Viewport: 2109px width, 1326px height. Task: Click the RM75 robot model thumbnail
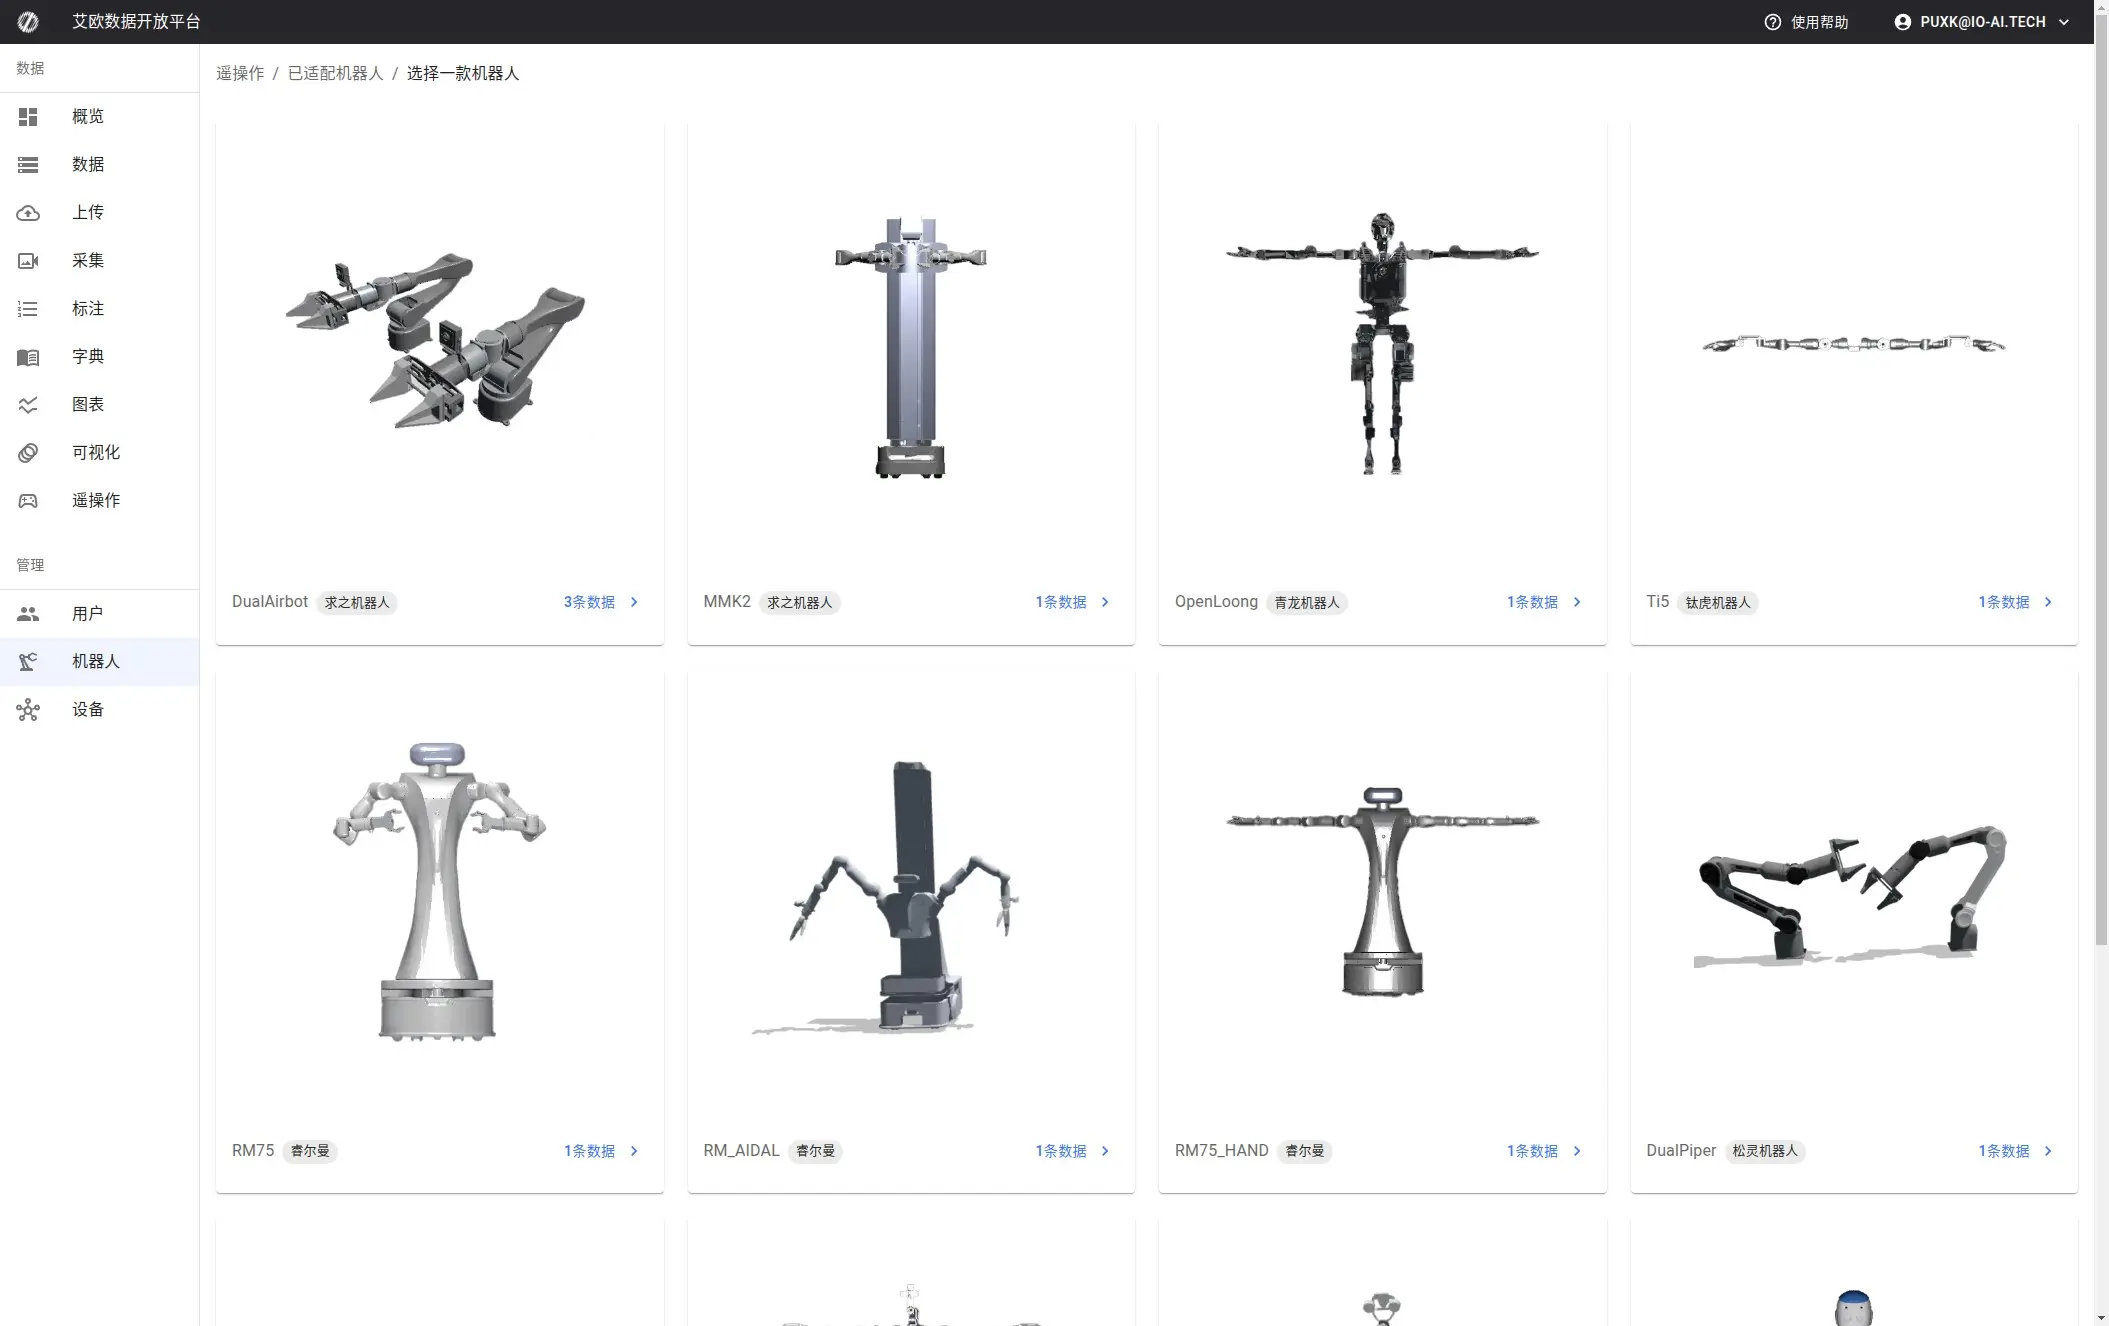pos(438,892)
